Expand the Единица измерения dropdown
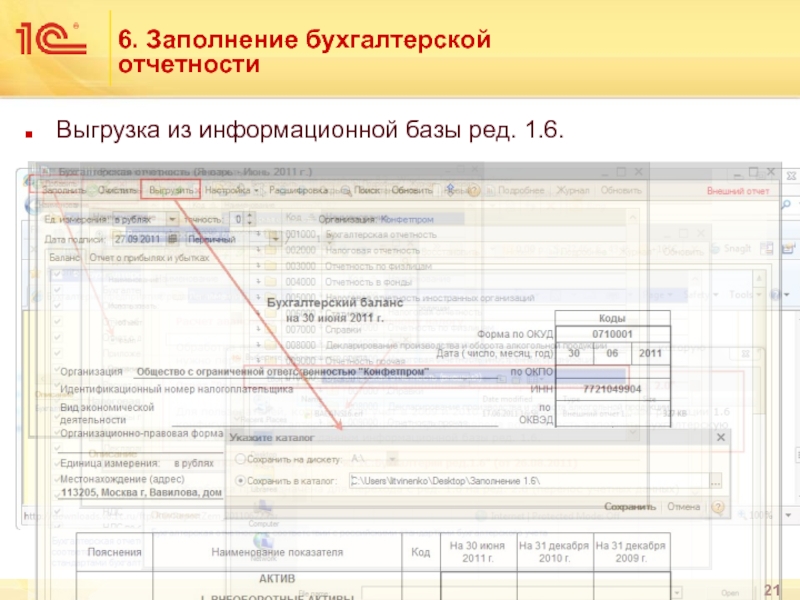 point(171,218)
